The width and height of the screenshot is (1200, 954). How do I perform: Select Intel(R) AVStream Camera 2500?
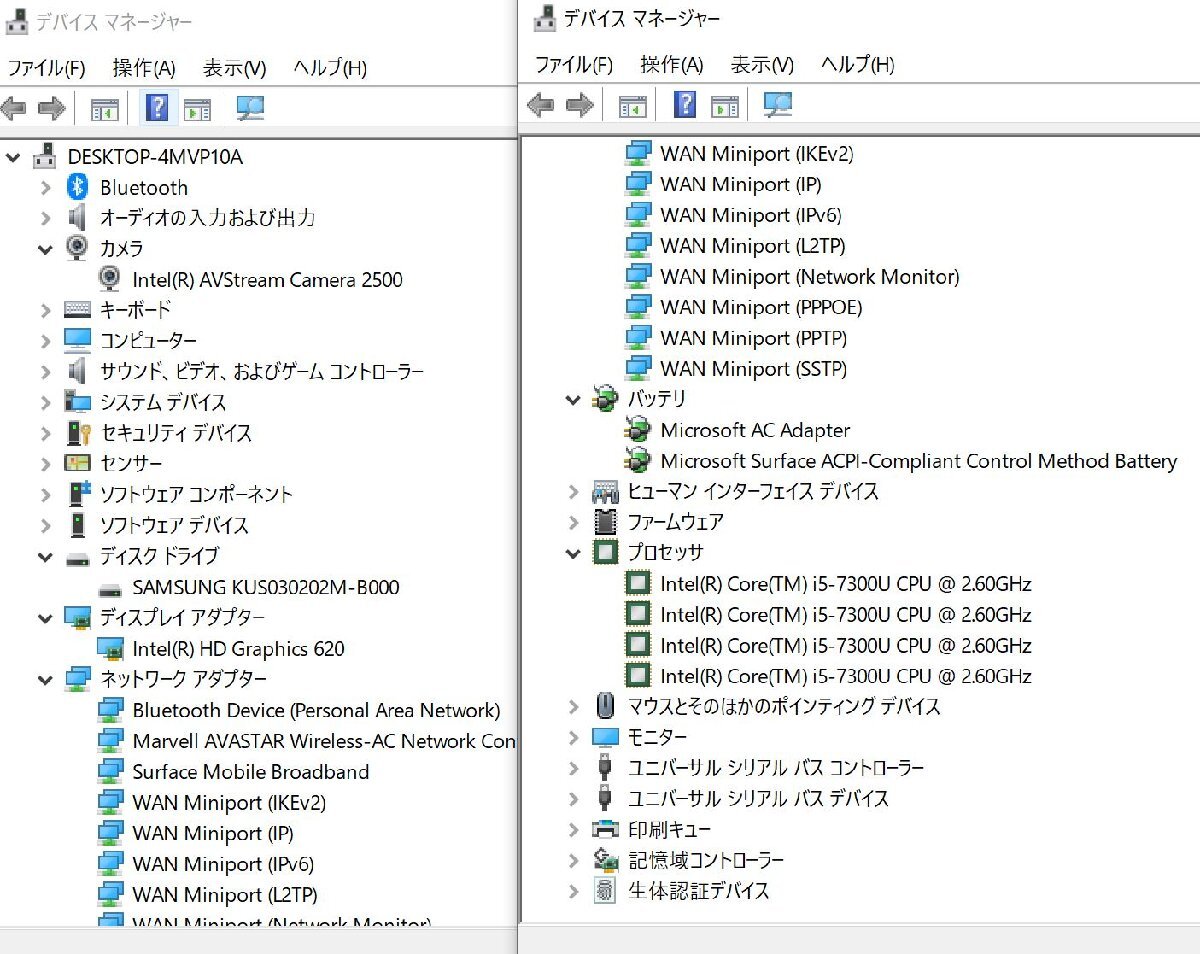tap(267, 280)
